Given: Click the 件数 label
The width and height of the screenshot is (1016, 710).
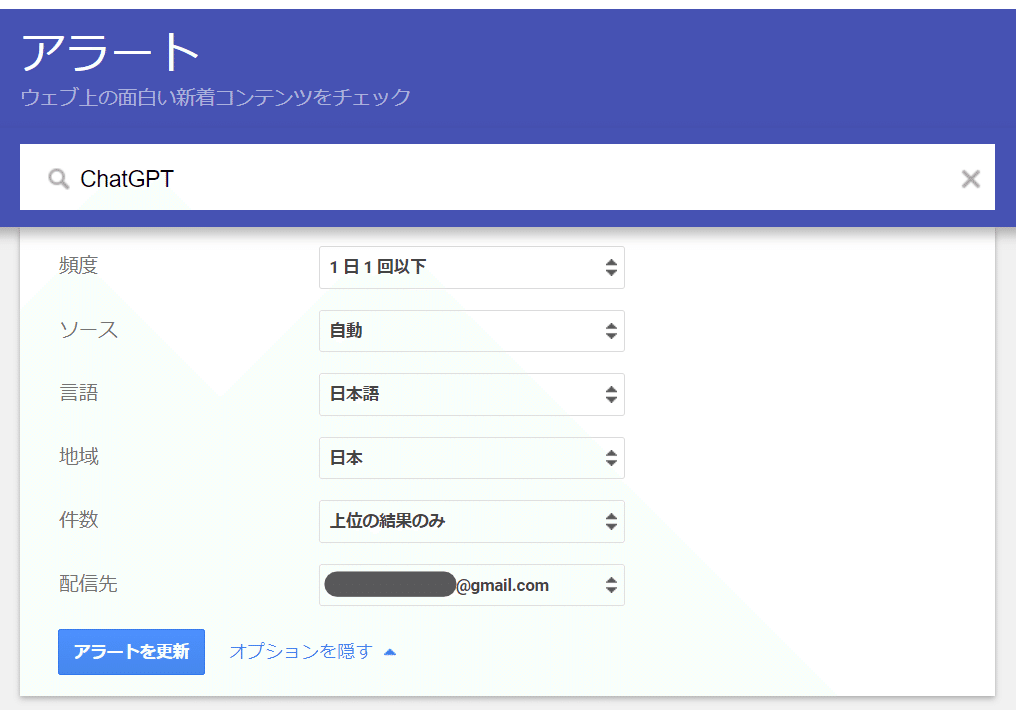Looking at the screenshot, I should [78, 520].
